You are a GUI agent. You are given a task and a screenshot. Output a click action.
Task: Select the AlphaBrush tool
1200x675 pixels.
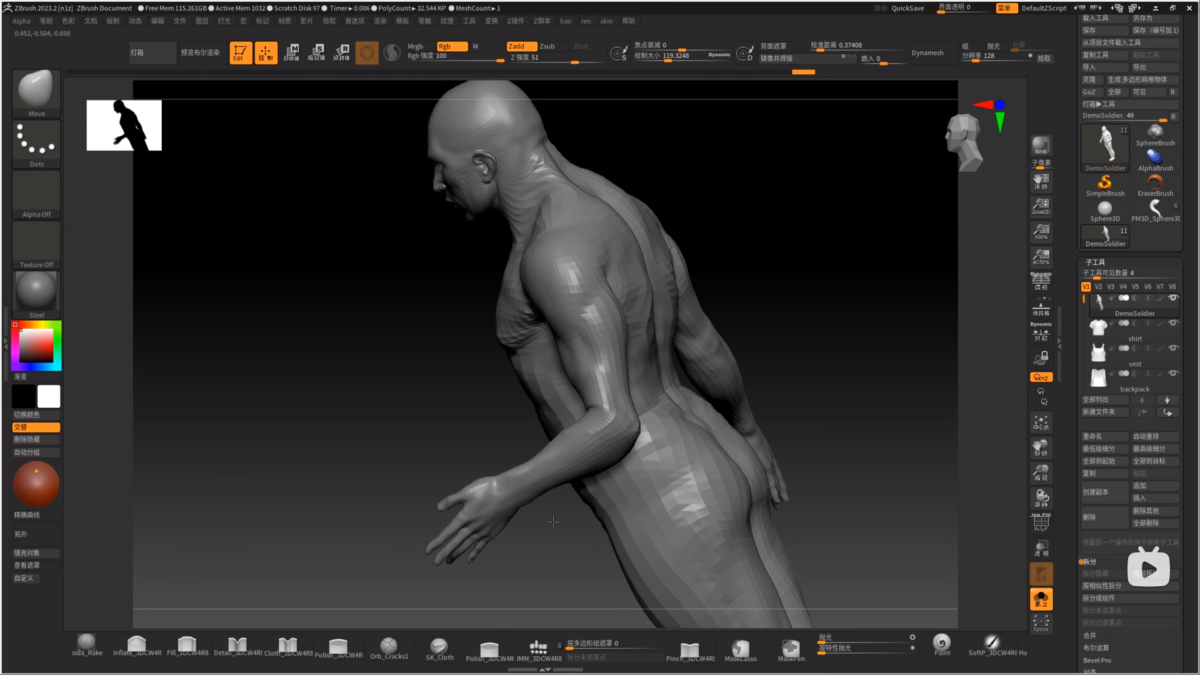(1155, 160)
